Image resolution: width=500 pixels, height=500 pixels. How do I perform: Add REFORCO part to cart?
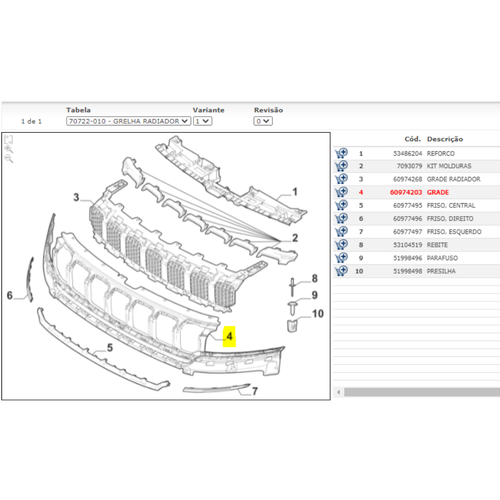point(341,153)
